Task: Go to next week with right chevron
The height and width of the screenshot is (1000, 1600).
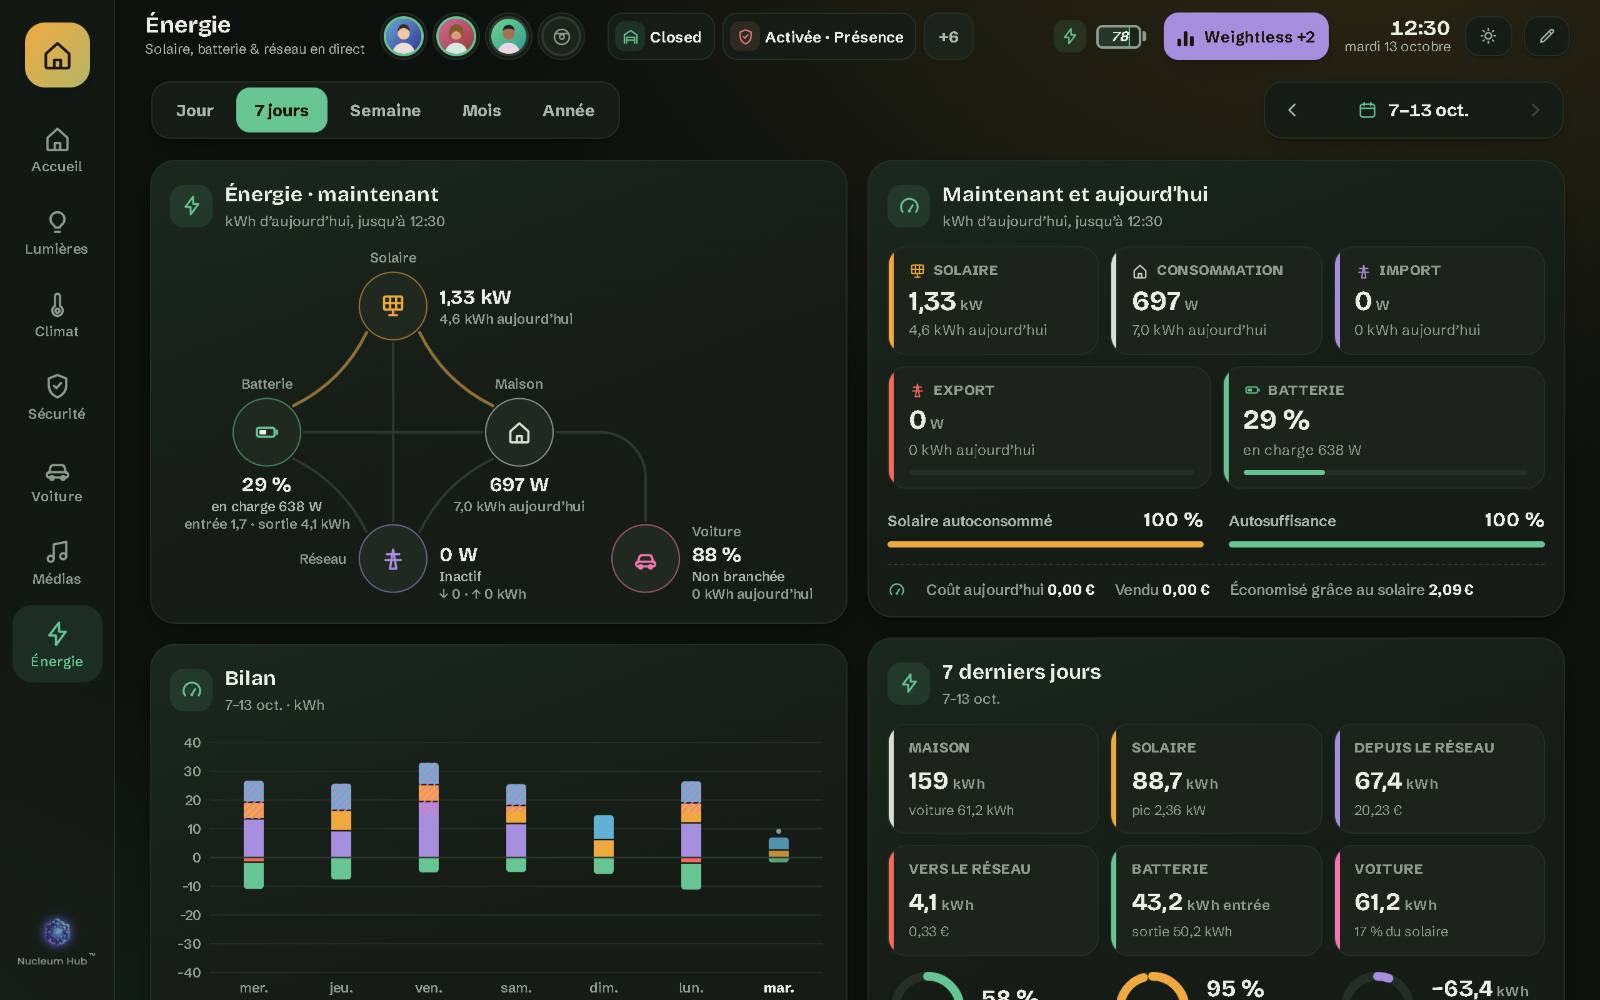Action: tap(1535, 110)
